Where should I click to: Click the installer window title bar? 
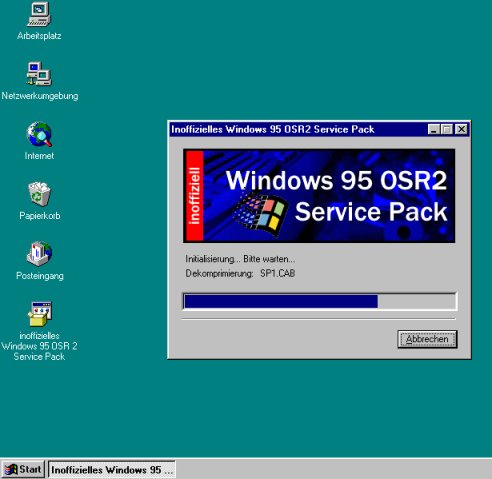pos(319,129)
